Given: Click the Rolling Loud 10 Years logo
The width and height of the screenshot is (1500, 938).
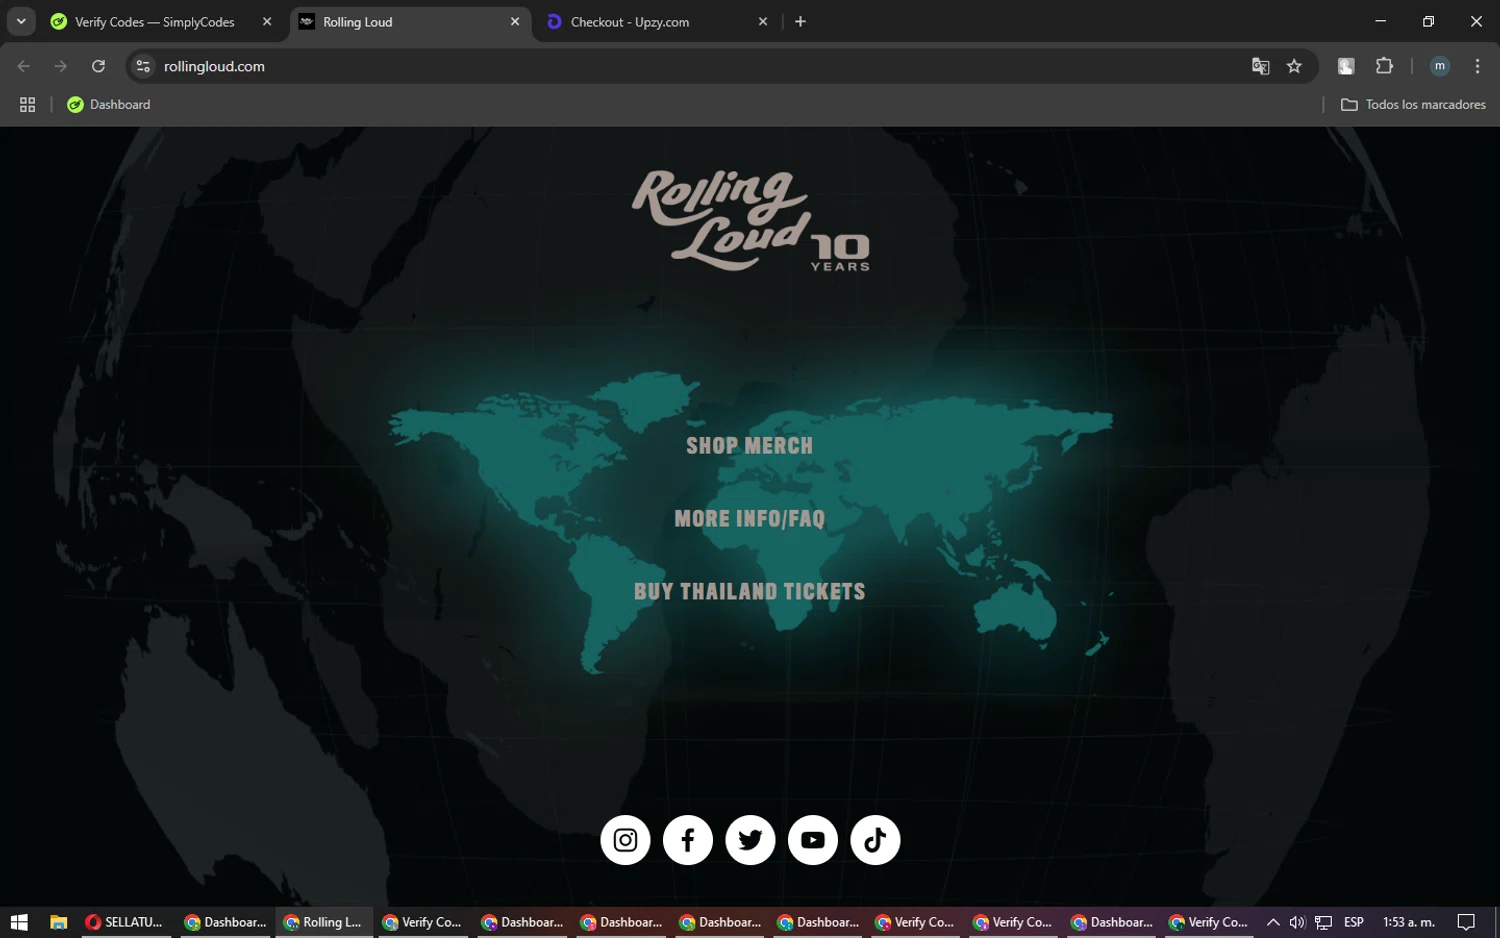Looking at the screenshot, I should click(750, 221).
